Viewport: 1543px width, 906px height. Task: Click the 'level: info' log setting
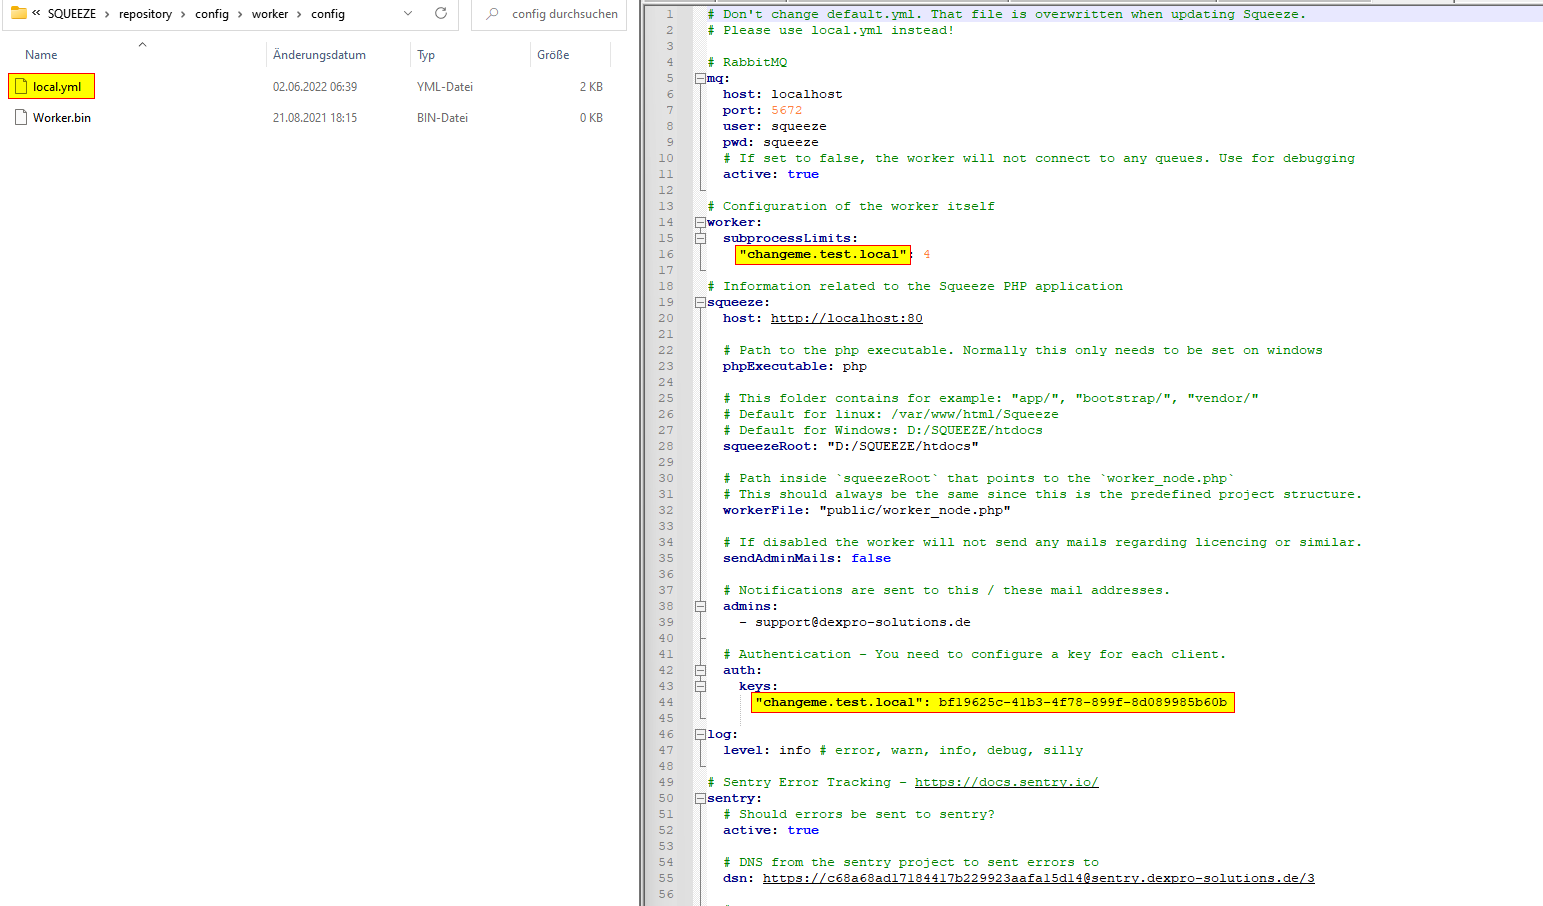click(766, 750)
